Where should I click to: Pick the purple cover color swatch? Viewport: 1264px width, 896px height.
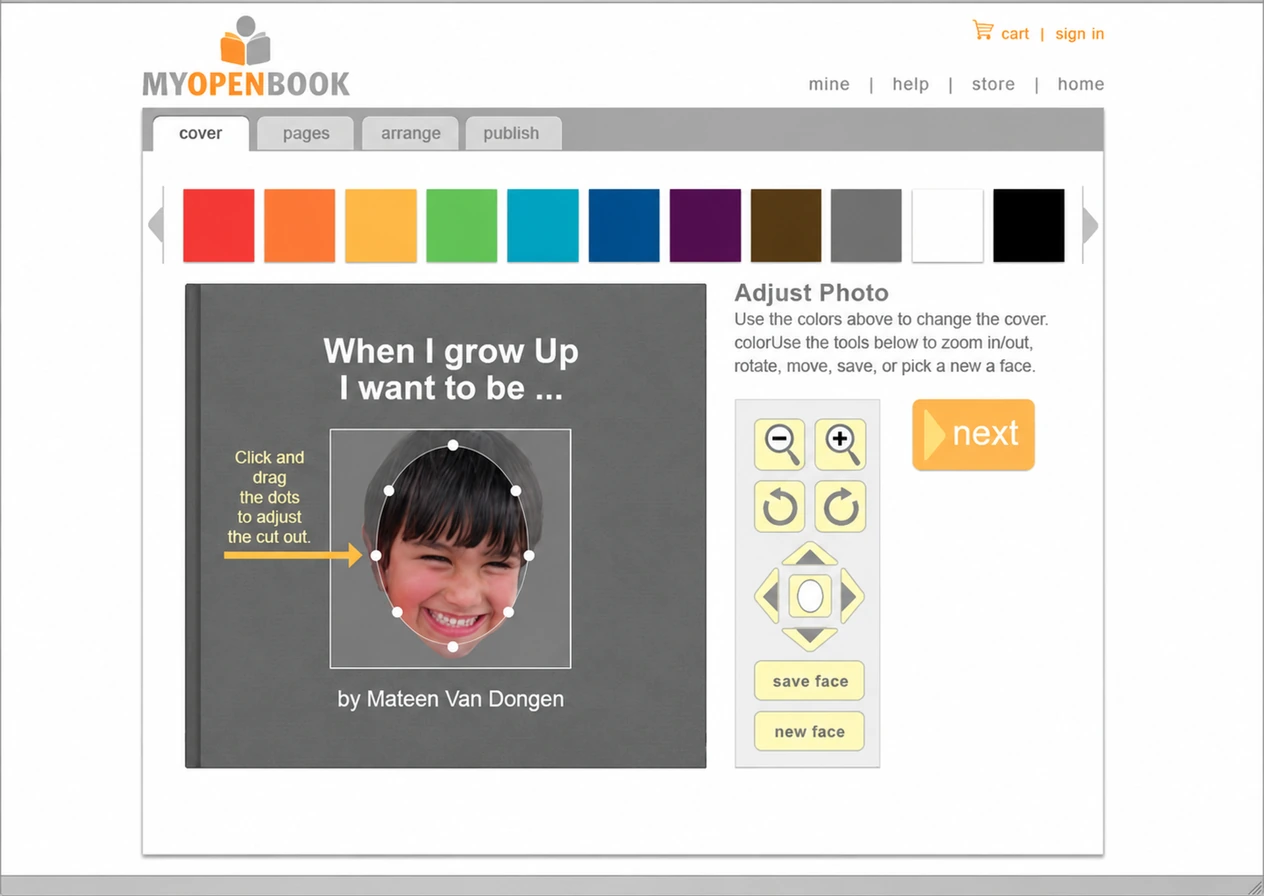[x=705, y=226]
